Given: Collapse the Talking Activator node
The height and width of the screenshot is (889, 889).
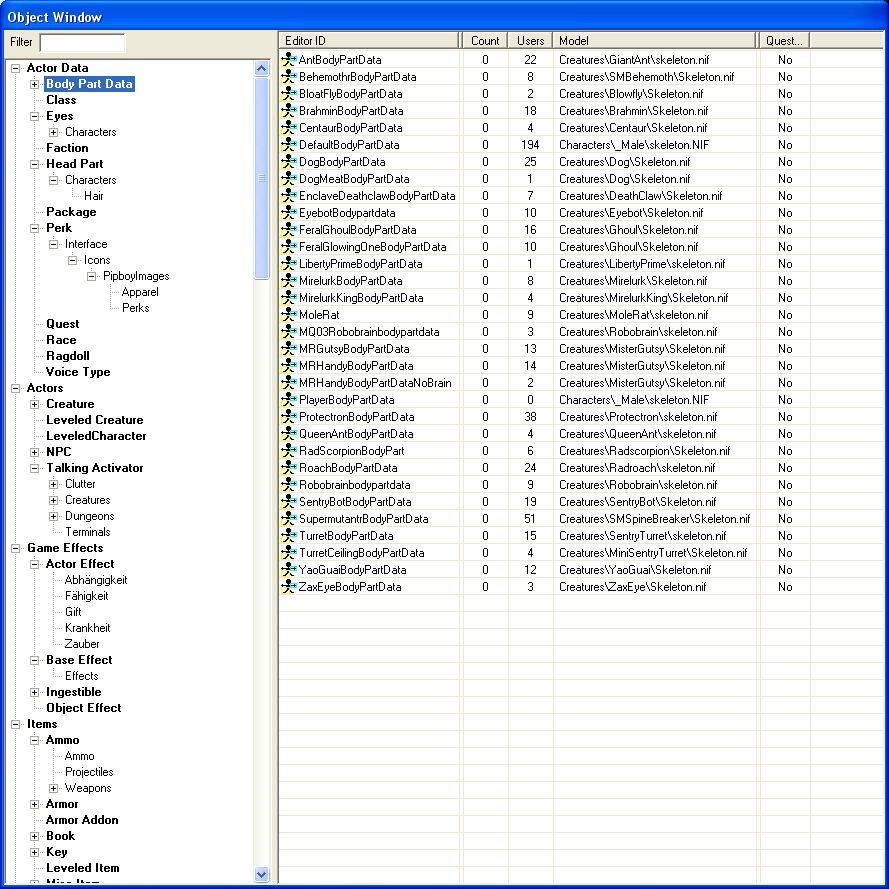Looking at the screenshot, I should [x=35, y=468].
